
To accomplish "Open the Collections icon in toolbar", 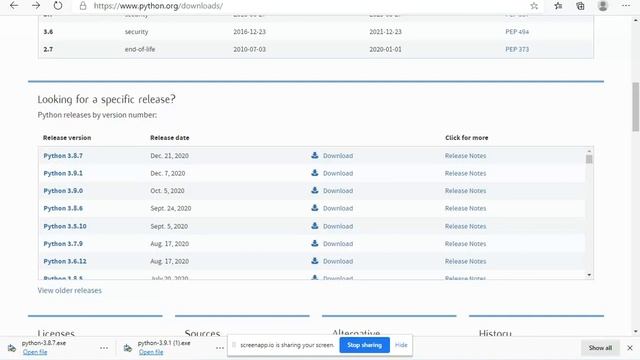I will pos(580,6).
